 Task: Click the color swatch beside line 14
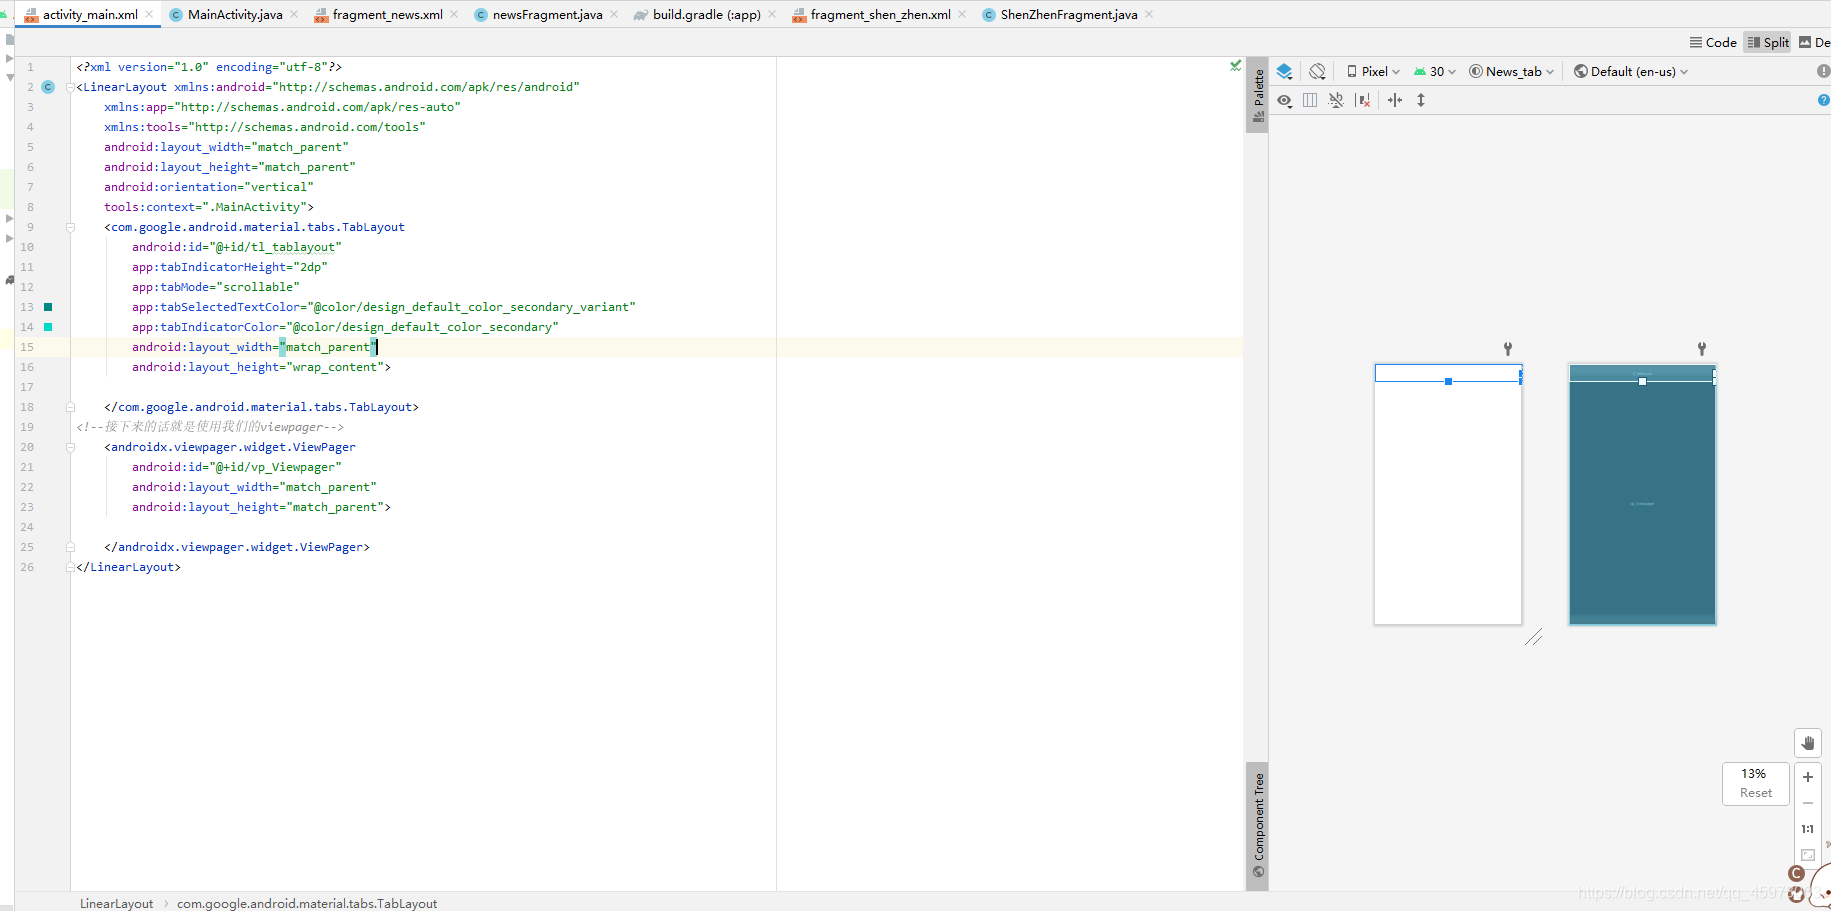(x=47, y=327)
